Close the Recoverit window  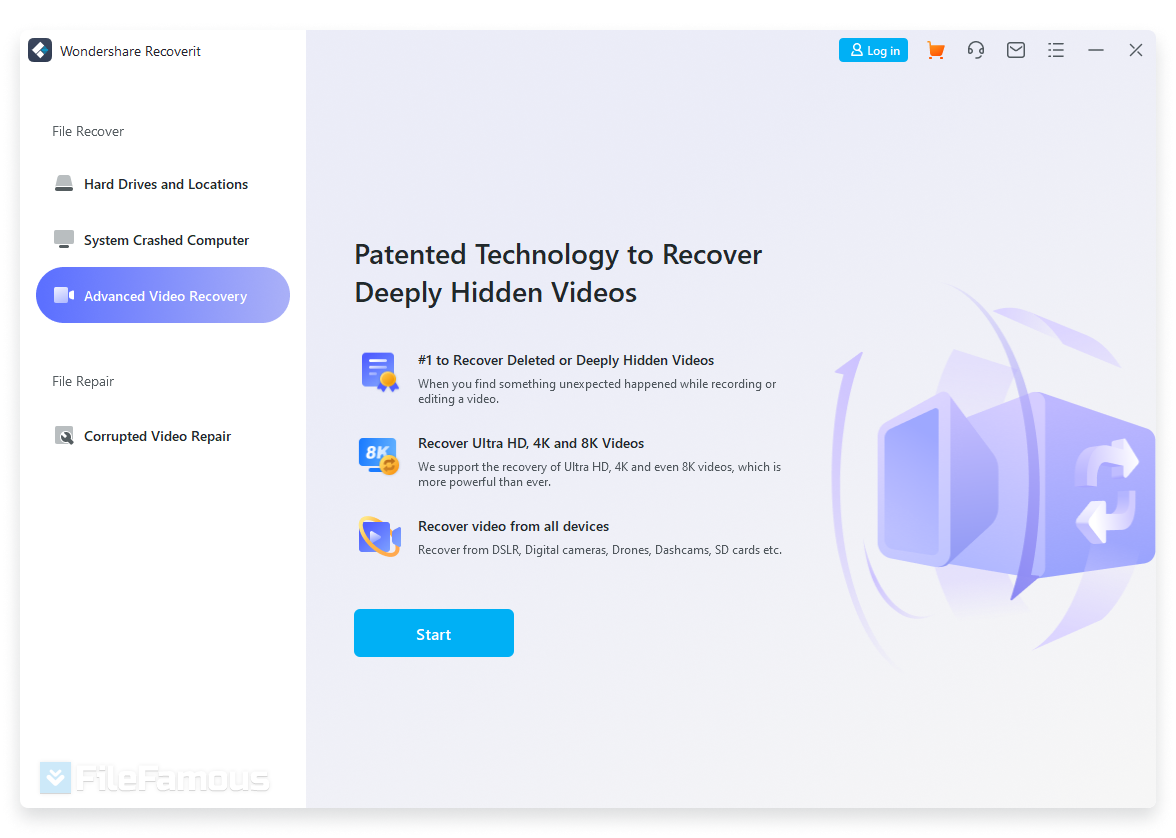[1136, 50]
